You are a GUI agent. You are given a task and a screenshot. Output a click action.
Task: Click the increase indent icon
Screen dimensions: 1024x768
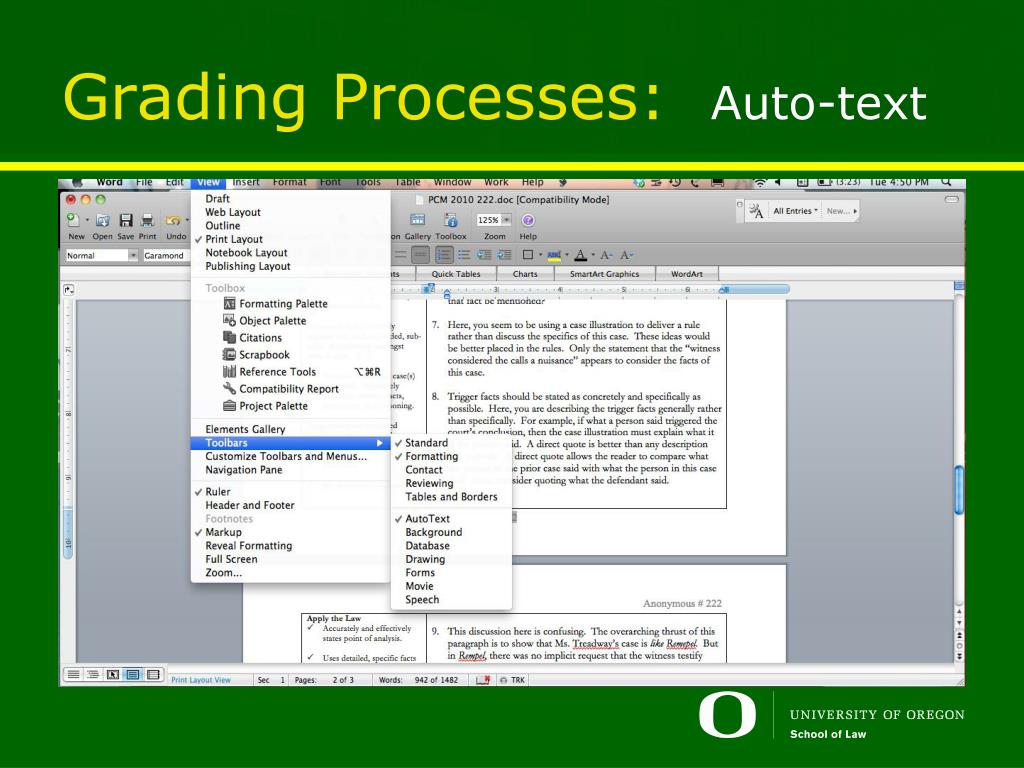click(503, 255)
